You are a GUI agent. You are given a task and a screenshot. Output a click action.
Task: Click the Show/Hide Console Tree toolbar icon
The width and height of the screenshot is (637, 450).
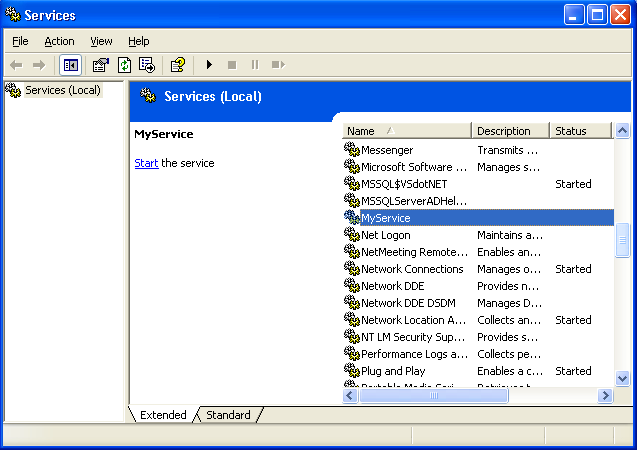(71, 65)
